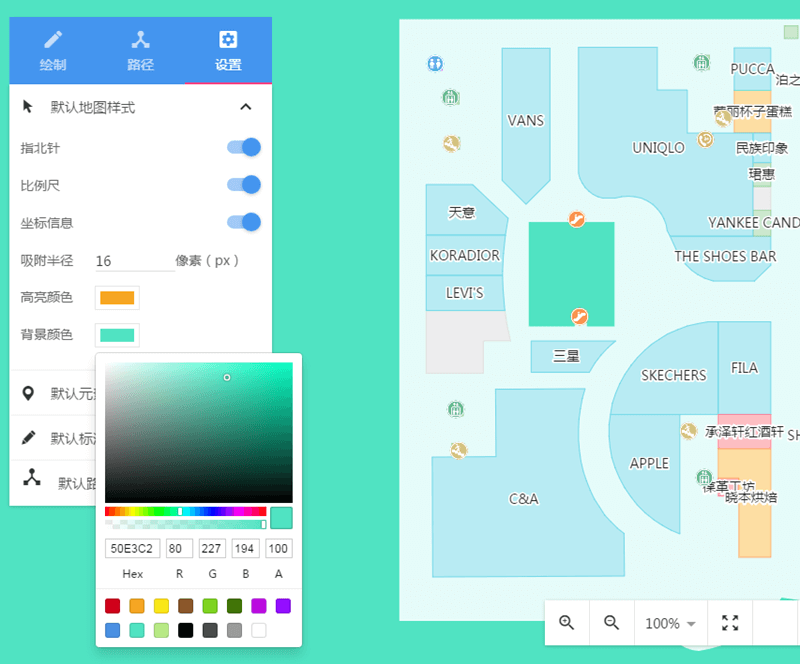
Task: Click the alpha transparency slider in the color picker
Action: pos(186,524)
